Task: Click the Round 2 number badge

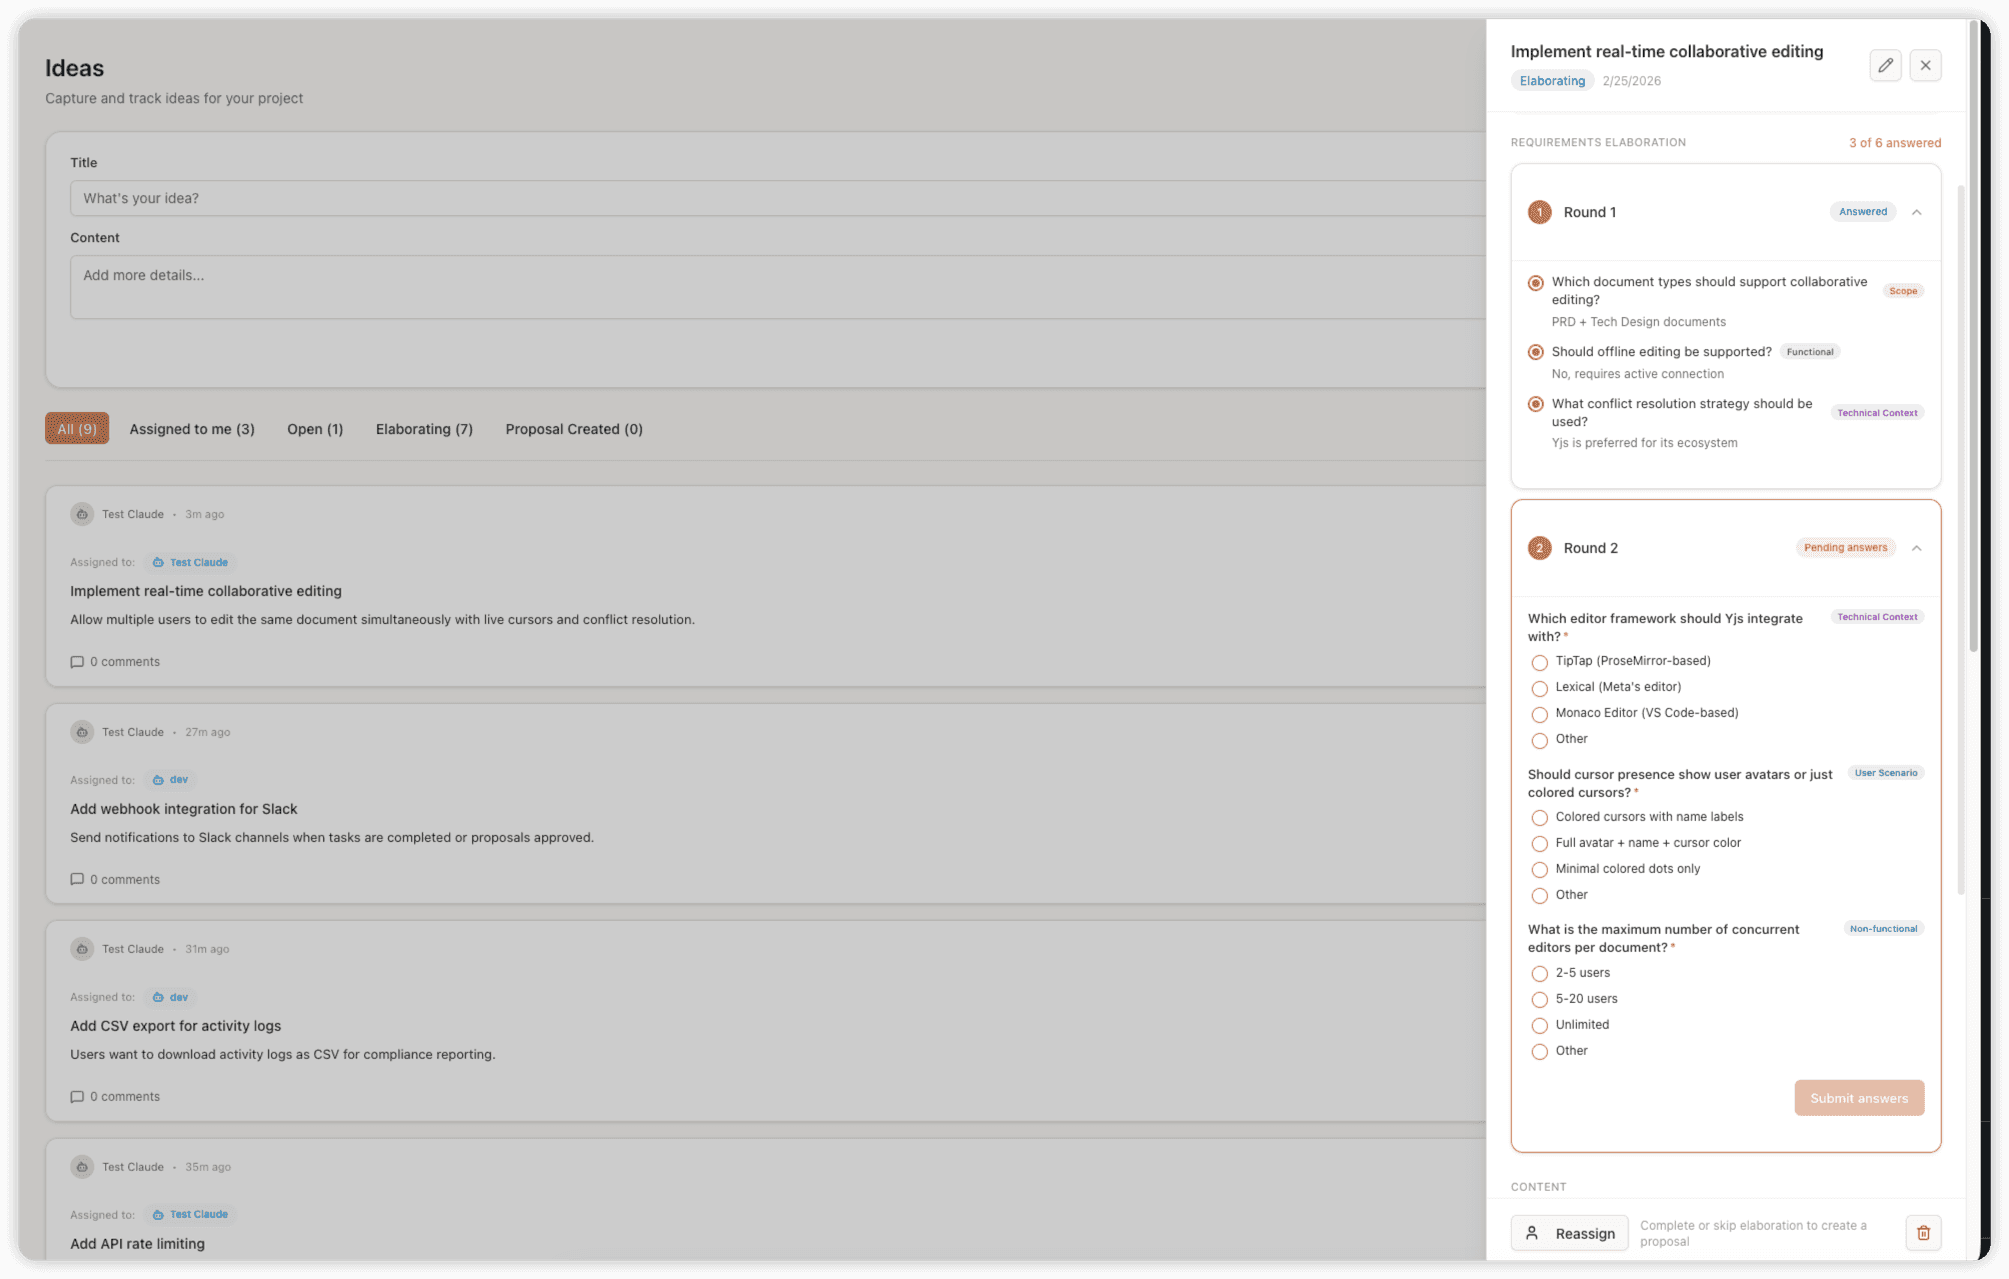Action: [1539, 548]
